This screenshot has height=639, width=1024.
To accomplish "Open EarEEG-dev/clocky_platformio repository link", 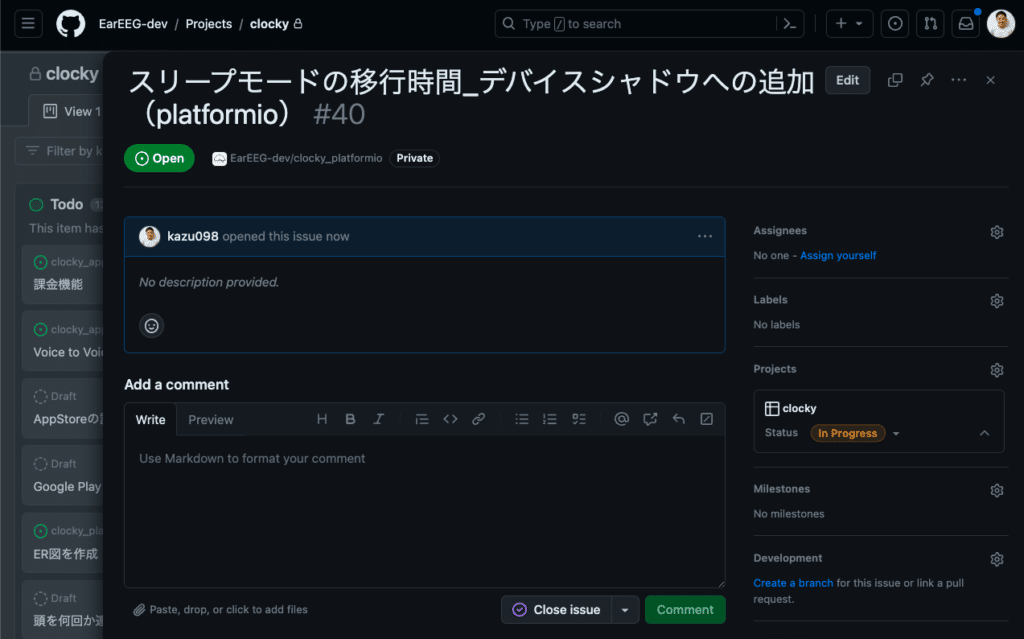I will pyautogui.click(x=306, y=158).
